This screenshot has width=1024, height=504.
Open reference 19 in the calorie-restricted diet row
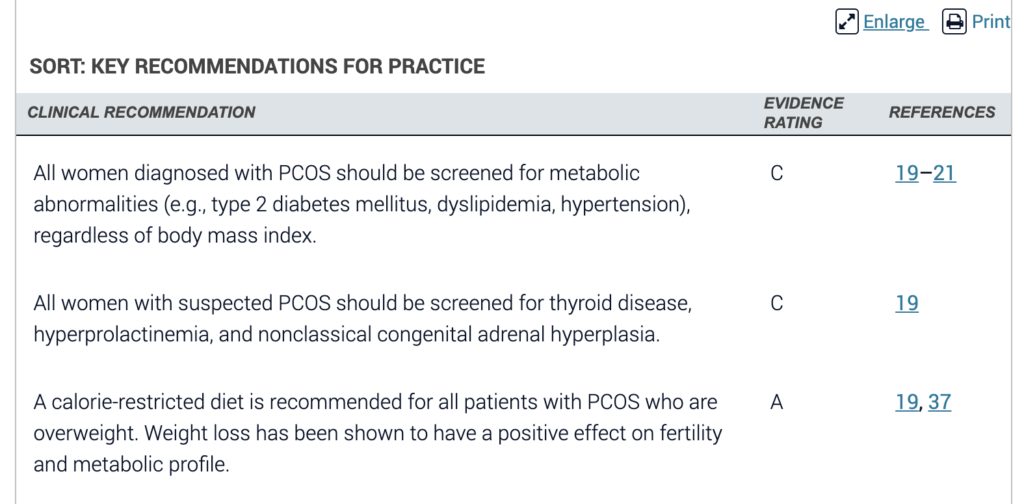tap(906, 402)
